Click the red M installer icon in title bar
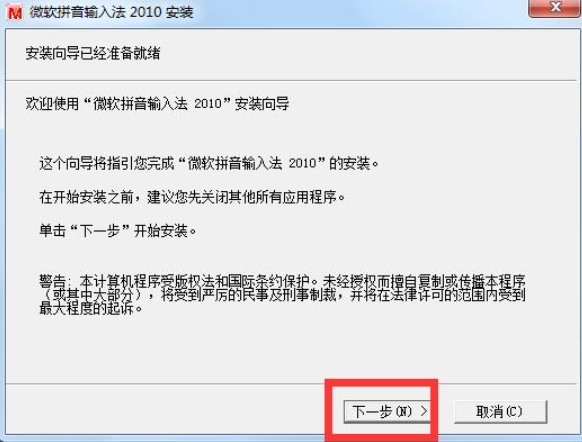Image resolution: width=582 pixels, height=442 pixels. (x=15, y=13)
